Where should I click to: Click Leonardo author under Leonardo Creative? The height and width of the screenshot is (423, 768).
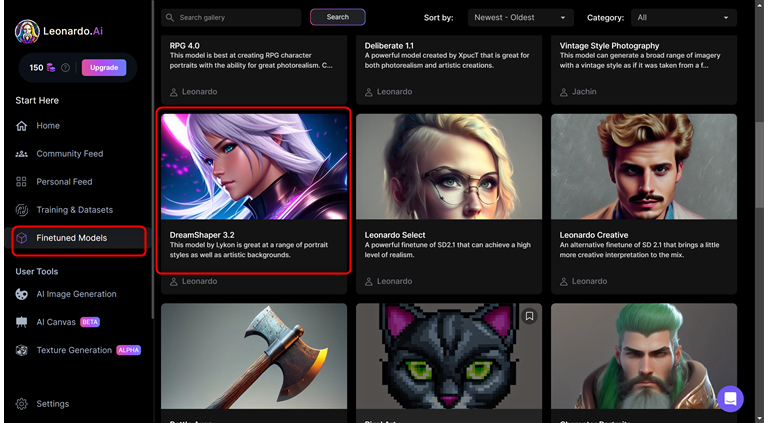(589, 282)
